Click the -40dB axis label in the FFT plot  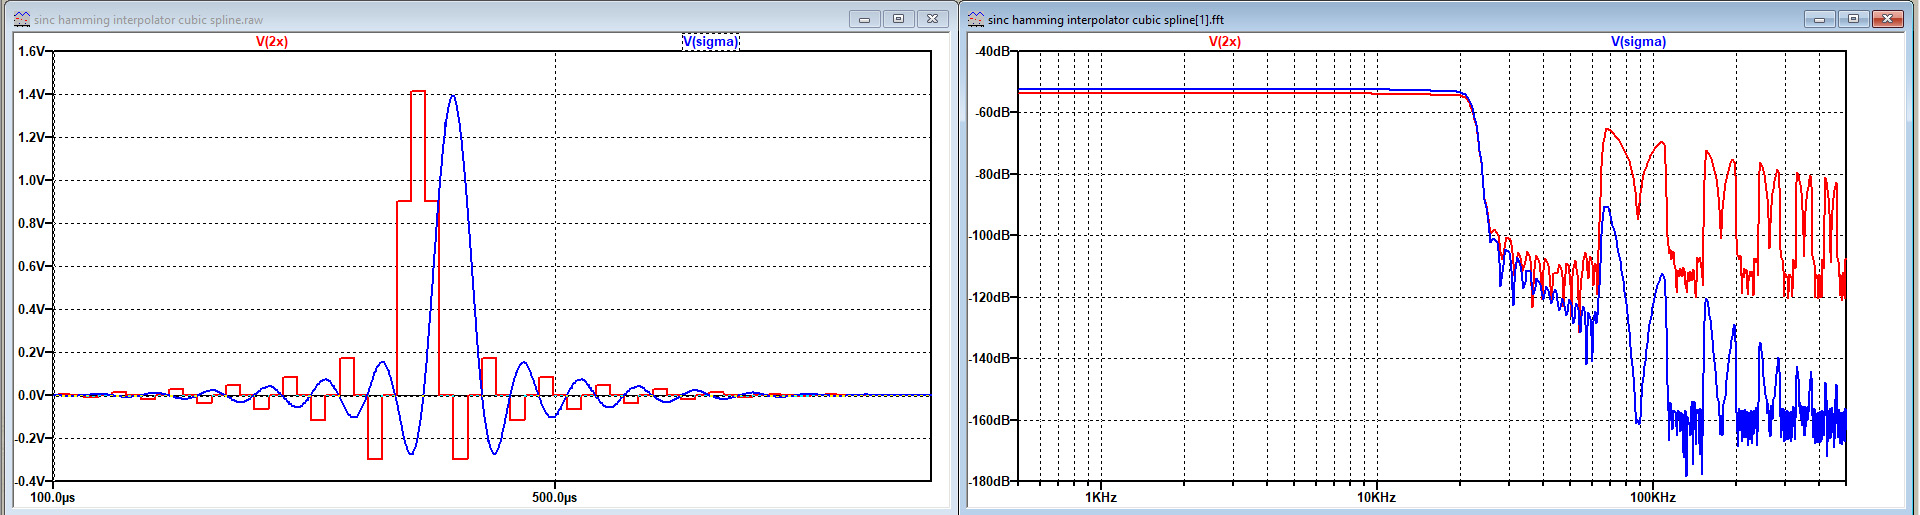[992, 52]
